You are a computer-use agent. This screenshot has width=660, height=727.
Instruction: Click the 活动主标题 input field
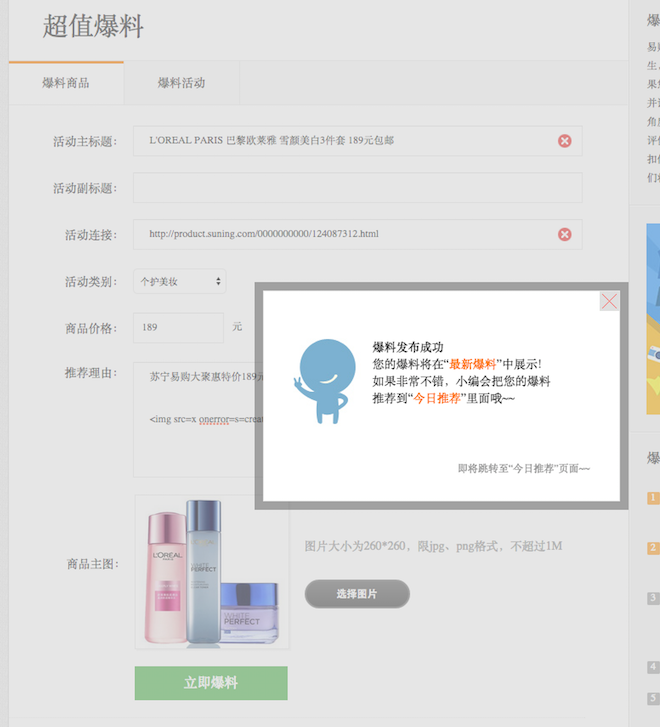pos(358,141)
